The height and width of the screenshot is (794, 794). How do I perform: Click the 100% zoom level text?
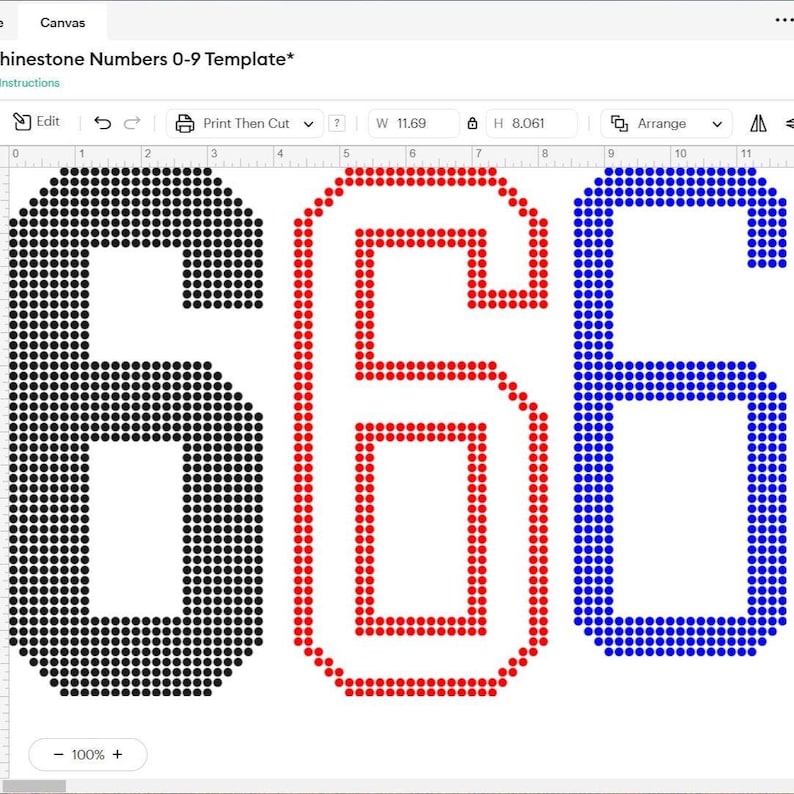(x=88, y=755)
